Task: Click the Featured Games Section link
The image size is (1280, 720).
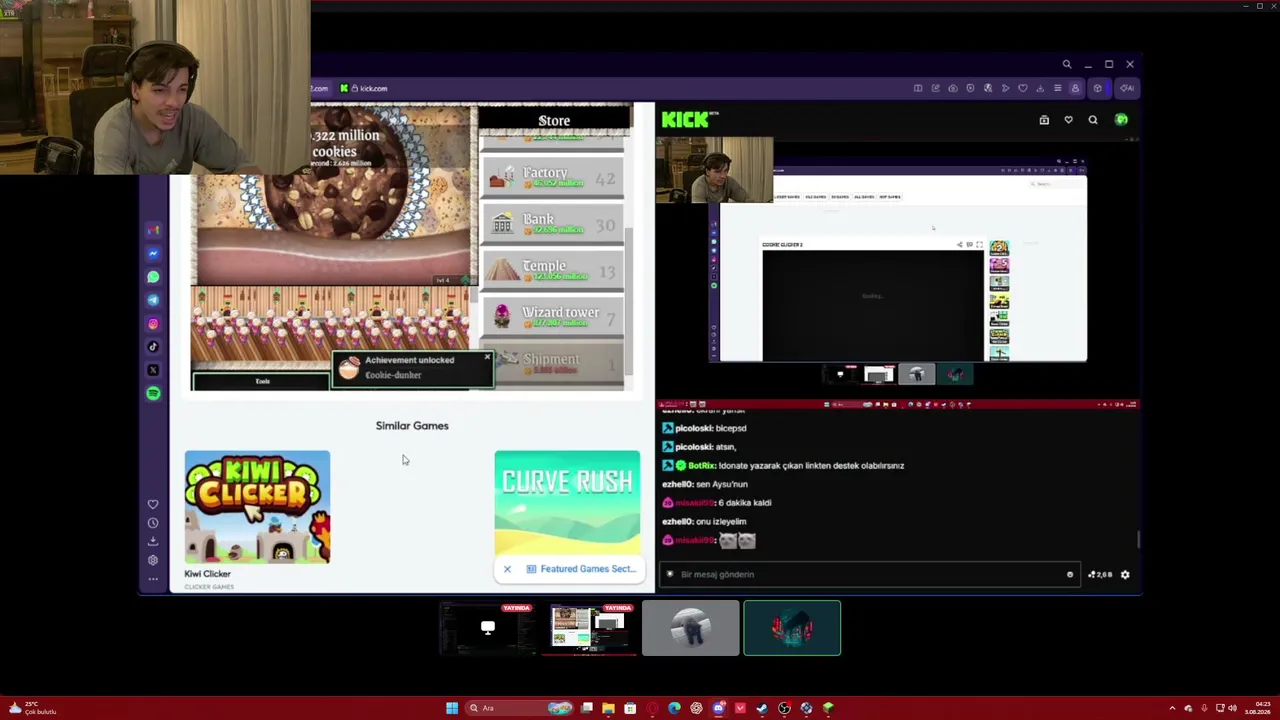Action: [582, 569]
